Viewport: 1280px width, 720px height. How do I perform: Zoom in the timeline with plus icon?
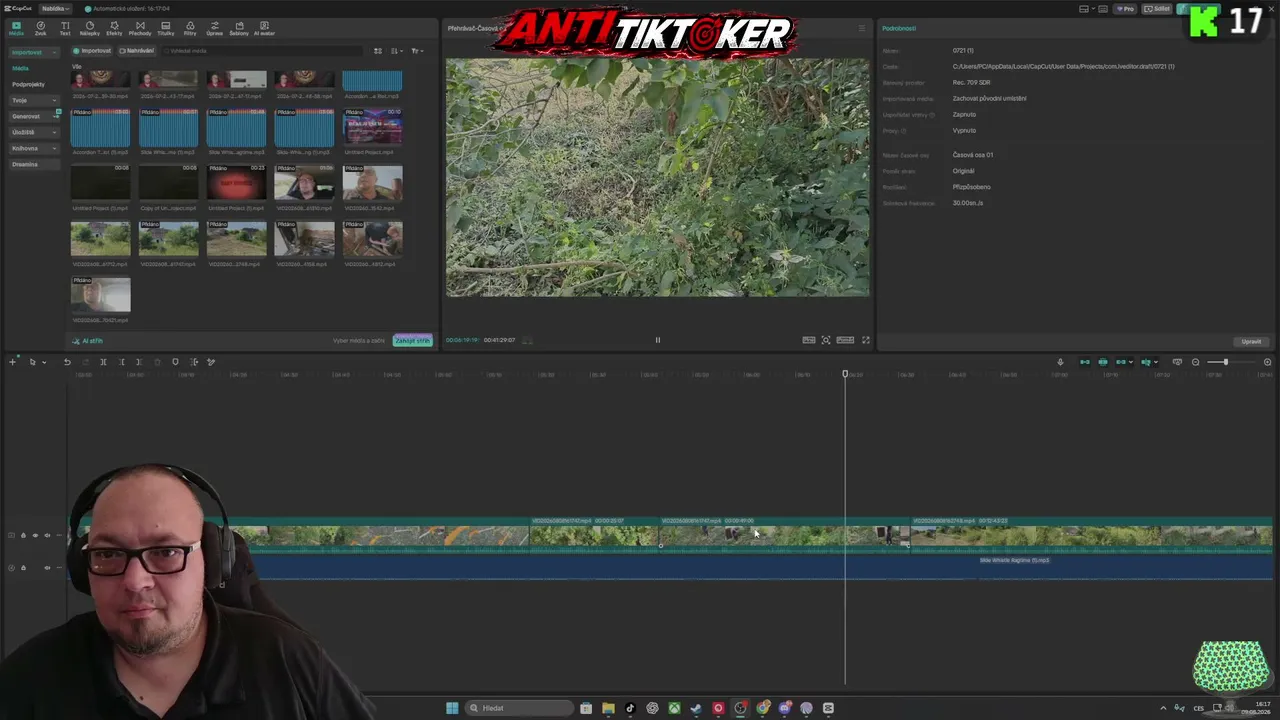pyautogui.click(x=1267, y=362)
